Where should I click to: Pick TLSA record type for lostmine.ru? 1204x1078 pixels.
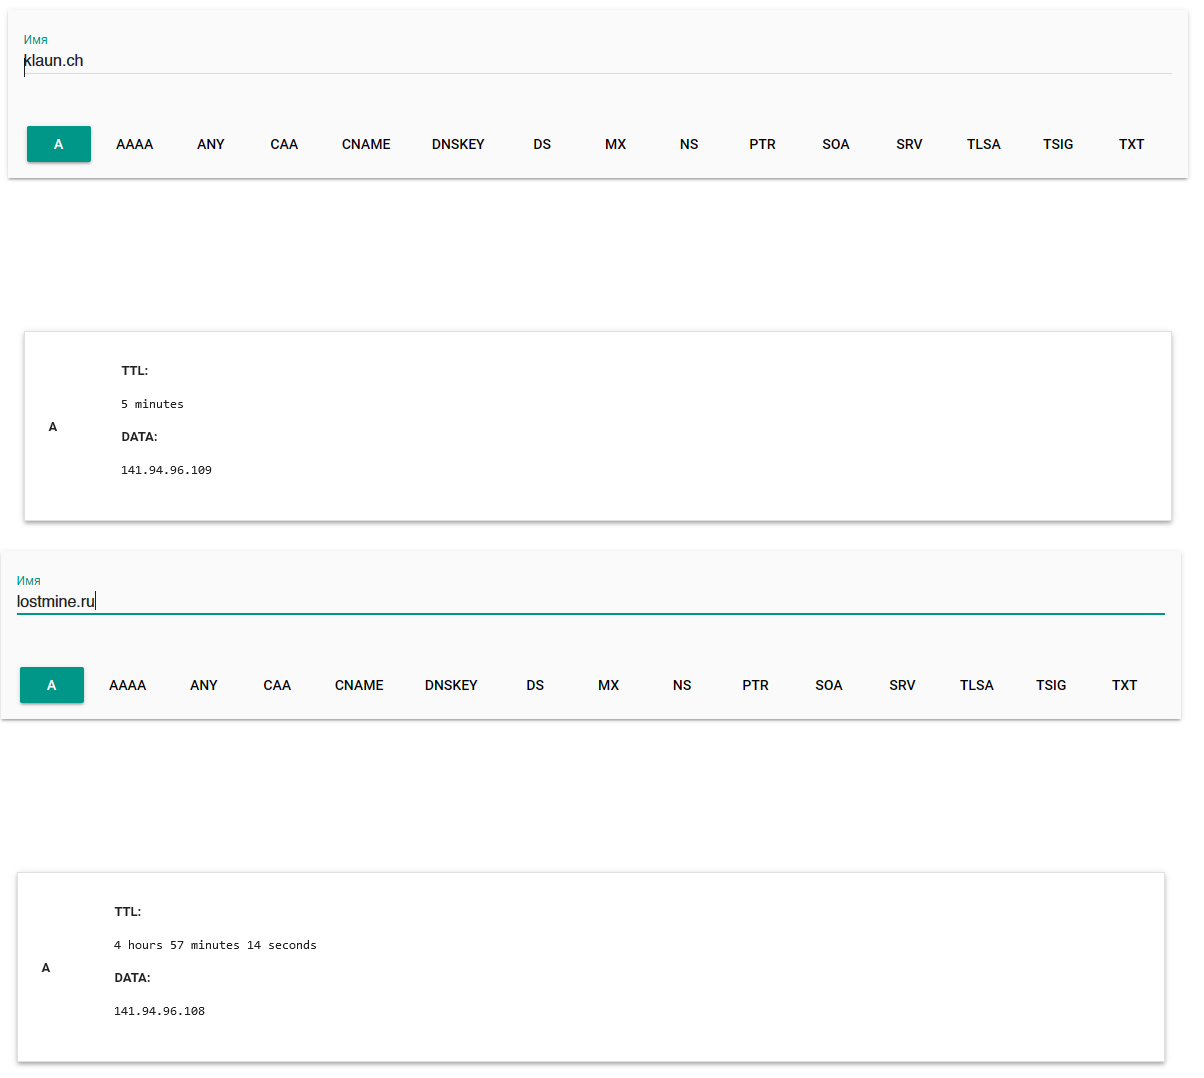click(x=977, y=685)
